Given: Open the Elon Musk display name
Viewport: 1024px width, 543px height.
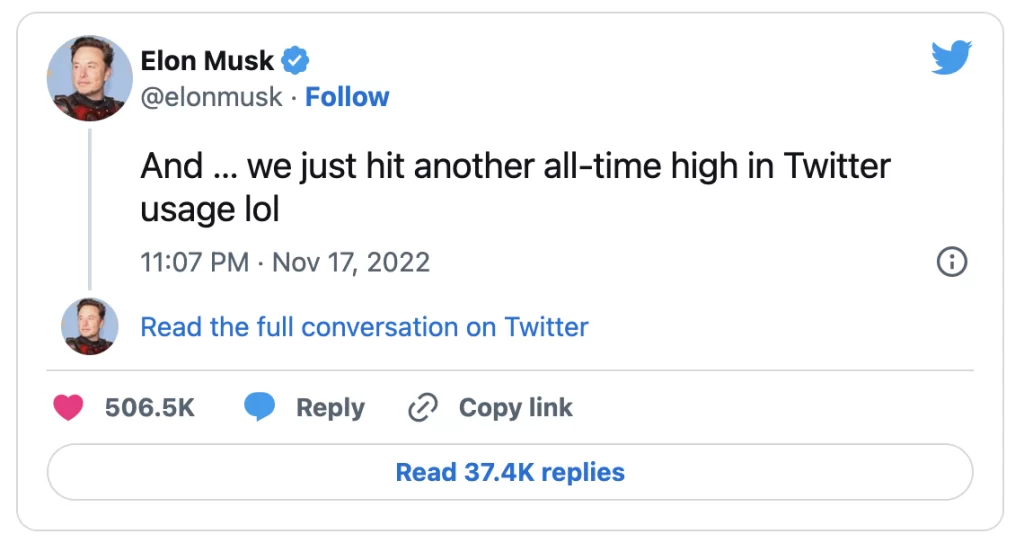Looking at the screenshot, I should click(x=207, y=61).
